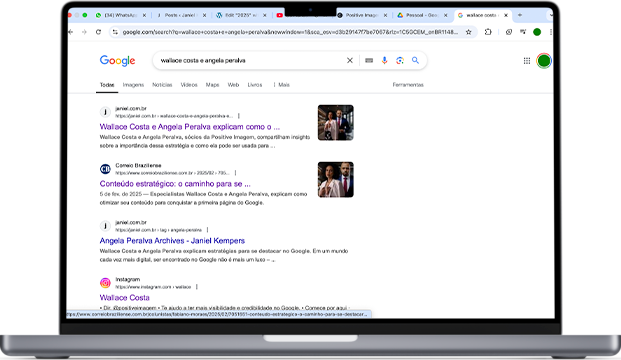621x360 pixels.
Task: Switch to the YouTube tab
Action: [280, 15]
